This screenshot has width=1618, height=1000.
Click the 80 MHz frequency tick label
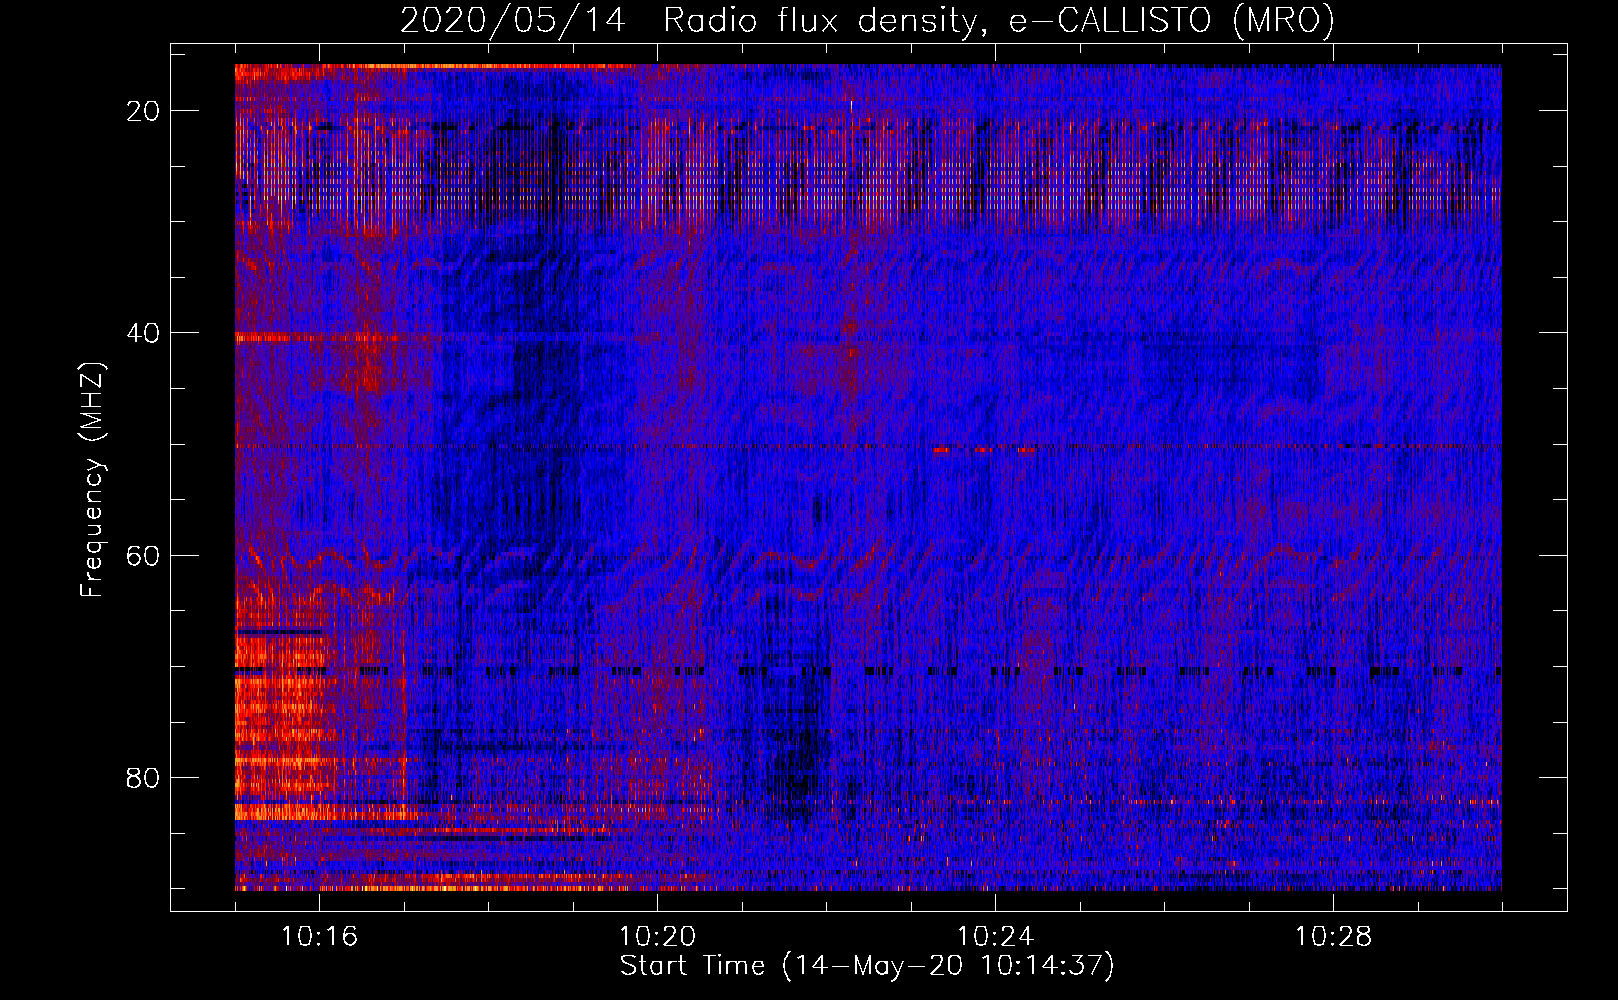click(144, 777)
